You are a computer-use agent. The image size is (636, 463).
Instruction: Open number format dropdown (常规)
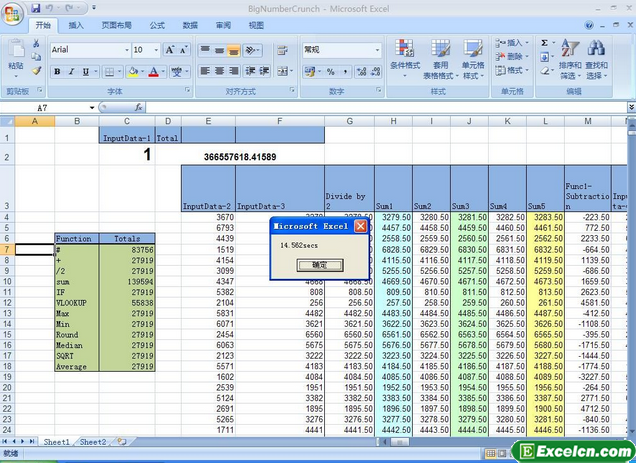[377, 50]
